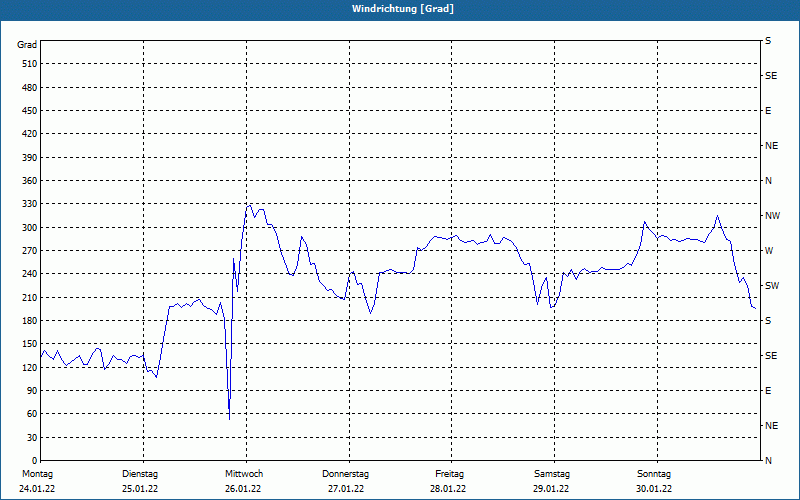The height and width of the screenshot is (500, 800).
Task: Click the y-axis value "180"
Action: coord(30,320)
